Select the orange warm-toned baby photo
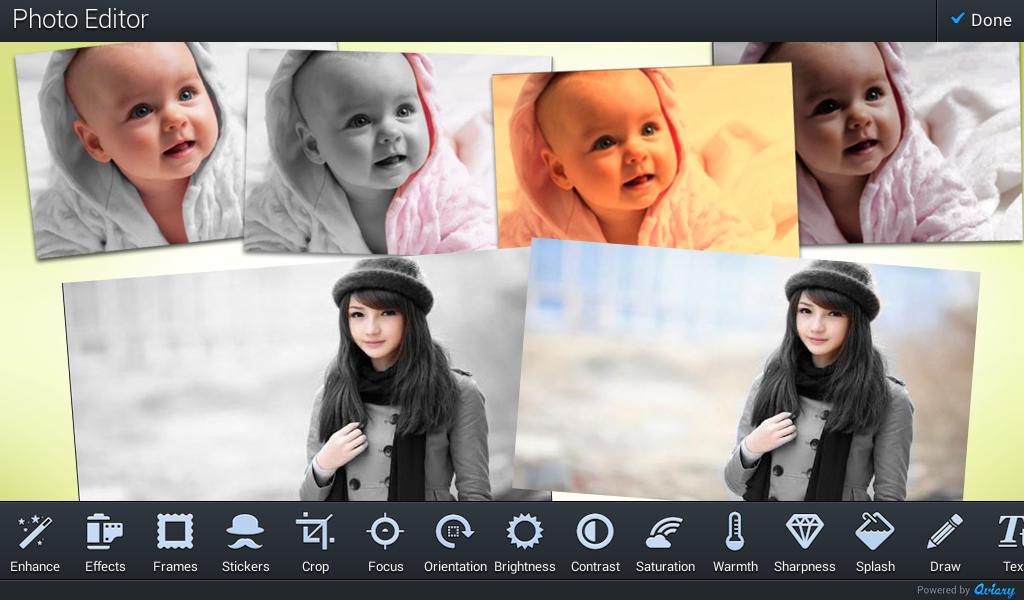This screenshot has height=600, width=1024. click(x=645, y=161)
